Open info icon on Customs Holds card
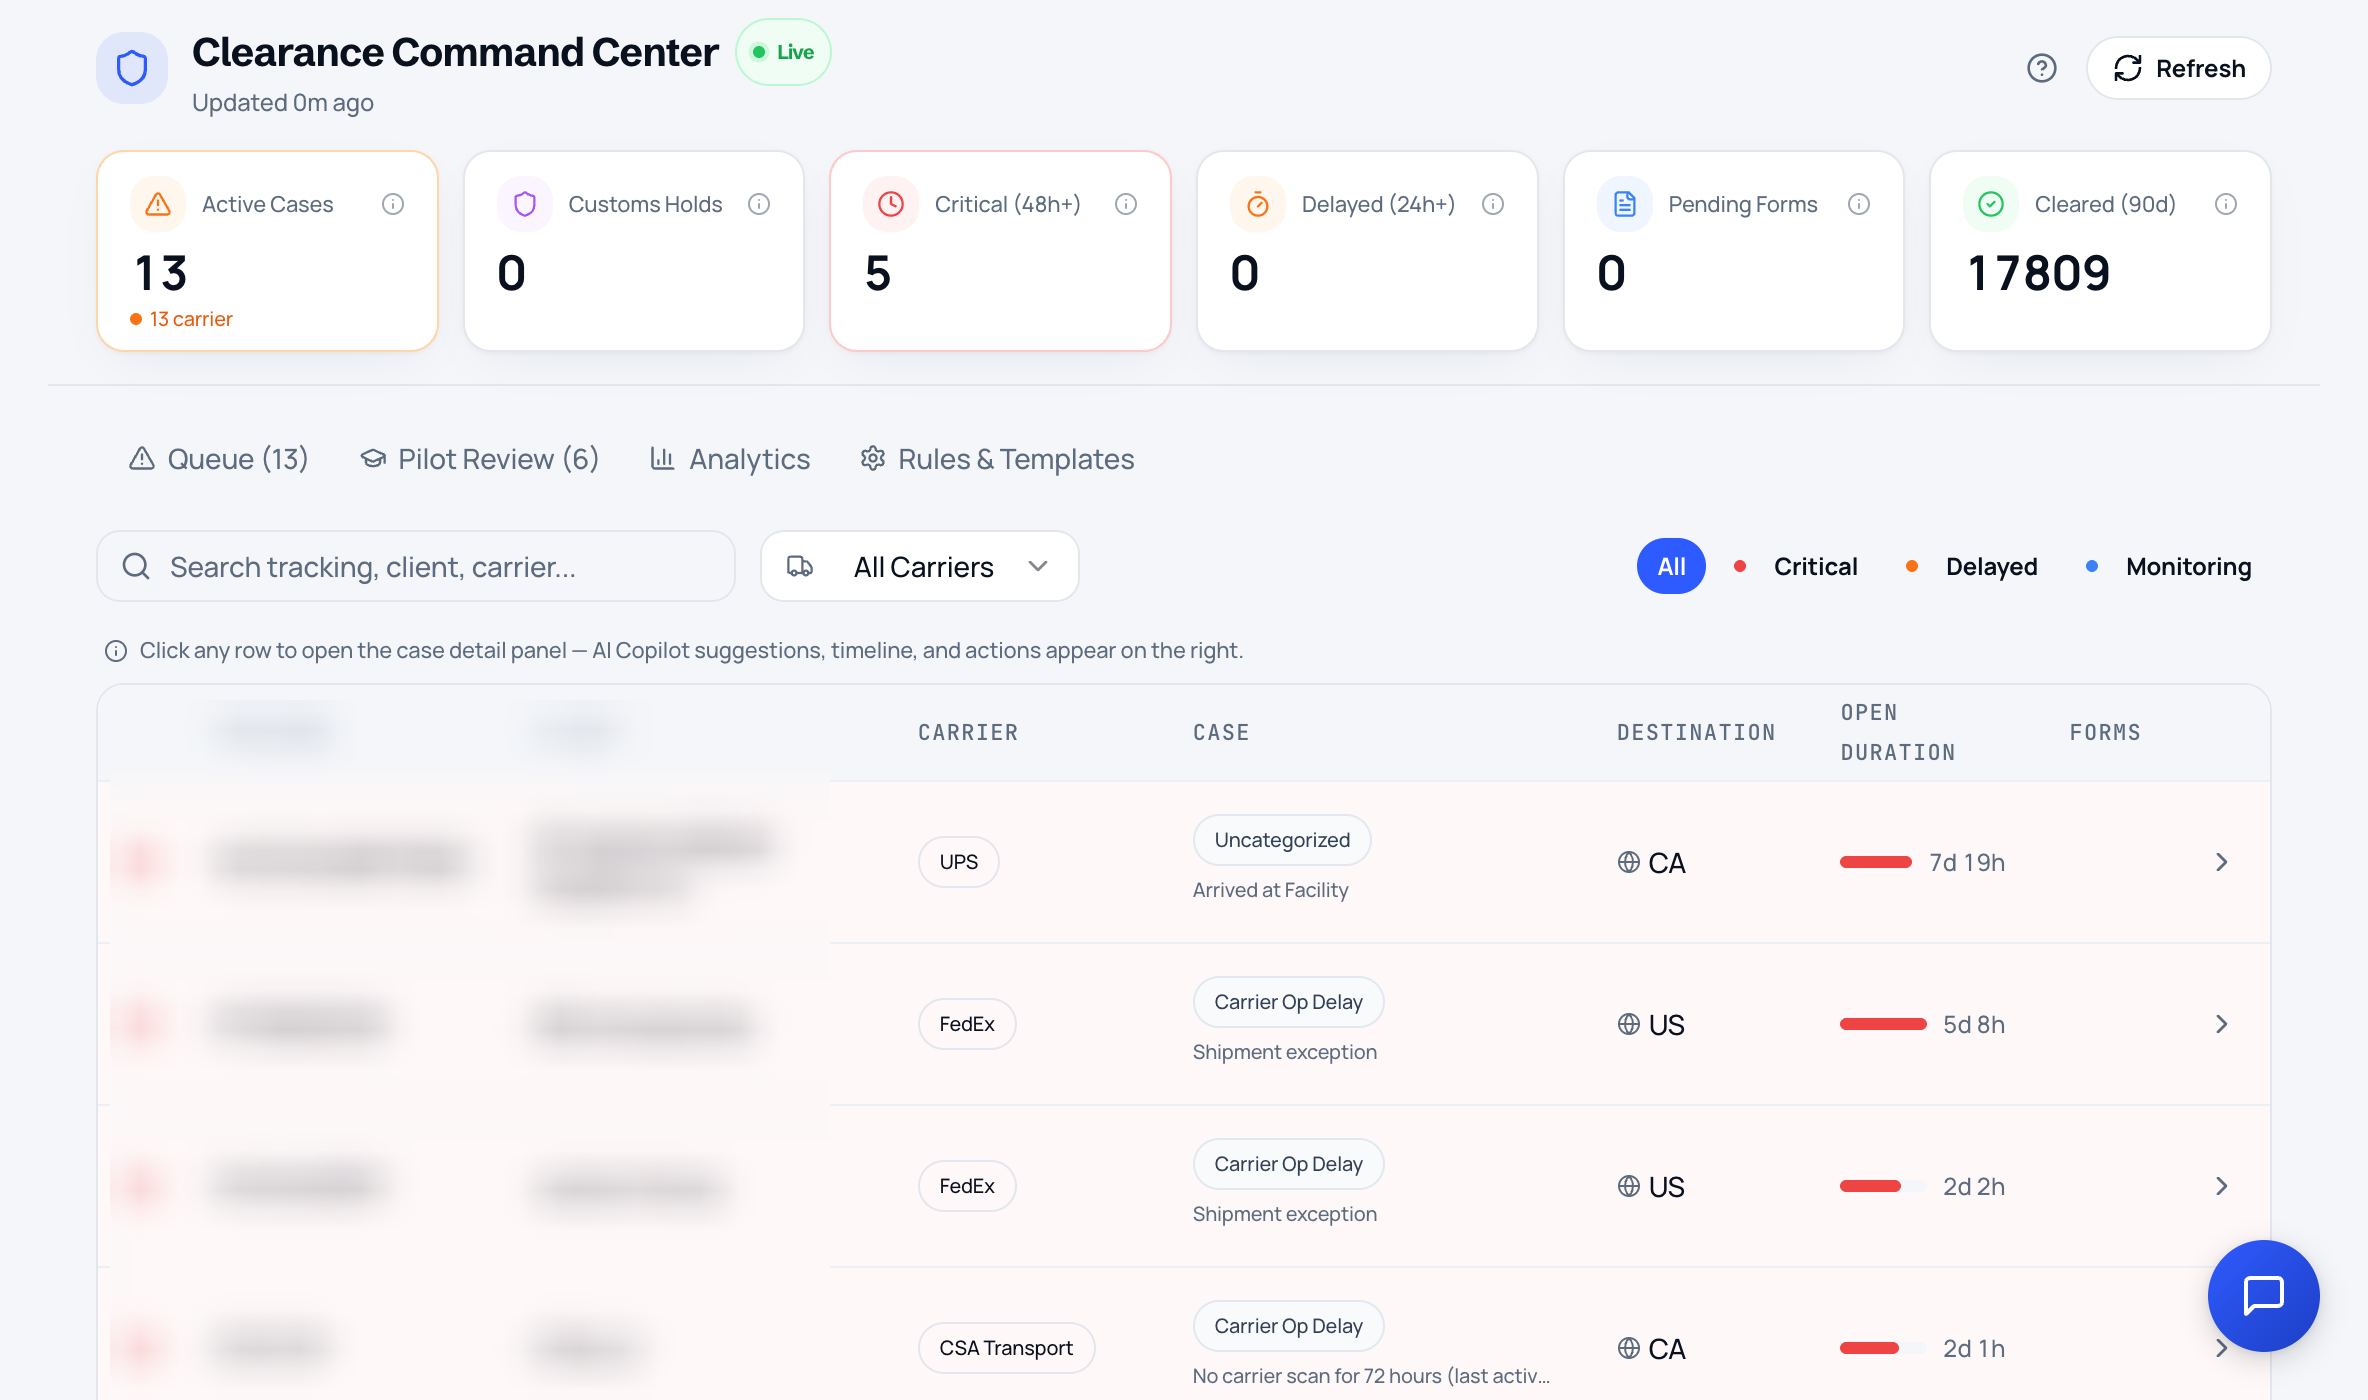Screen dimensions: 2368x1400 pyautogui.click(x=759, y=204)
